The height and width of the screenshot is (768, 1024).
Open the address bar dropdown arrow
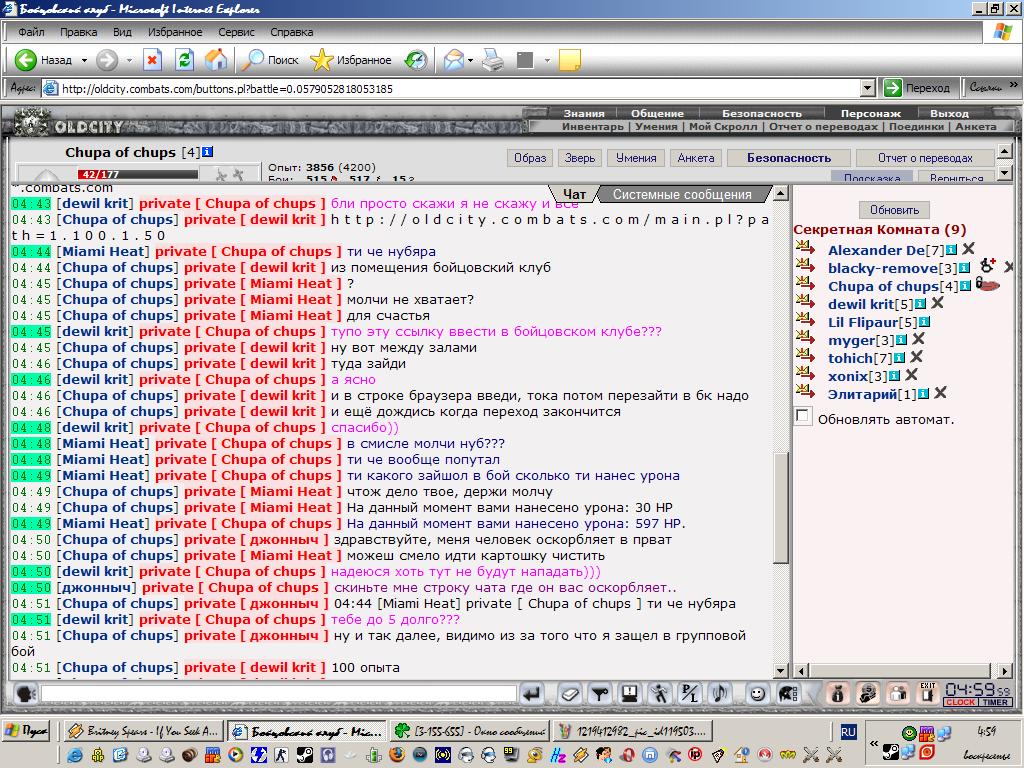(x=867, y=88)
